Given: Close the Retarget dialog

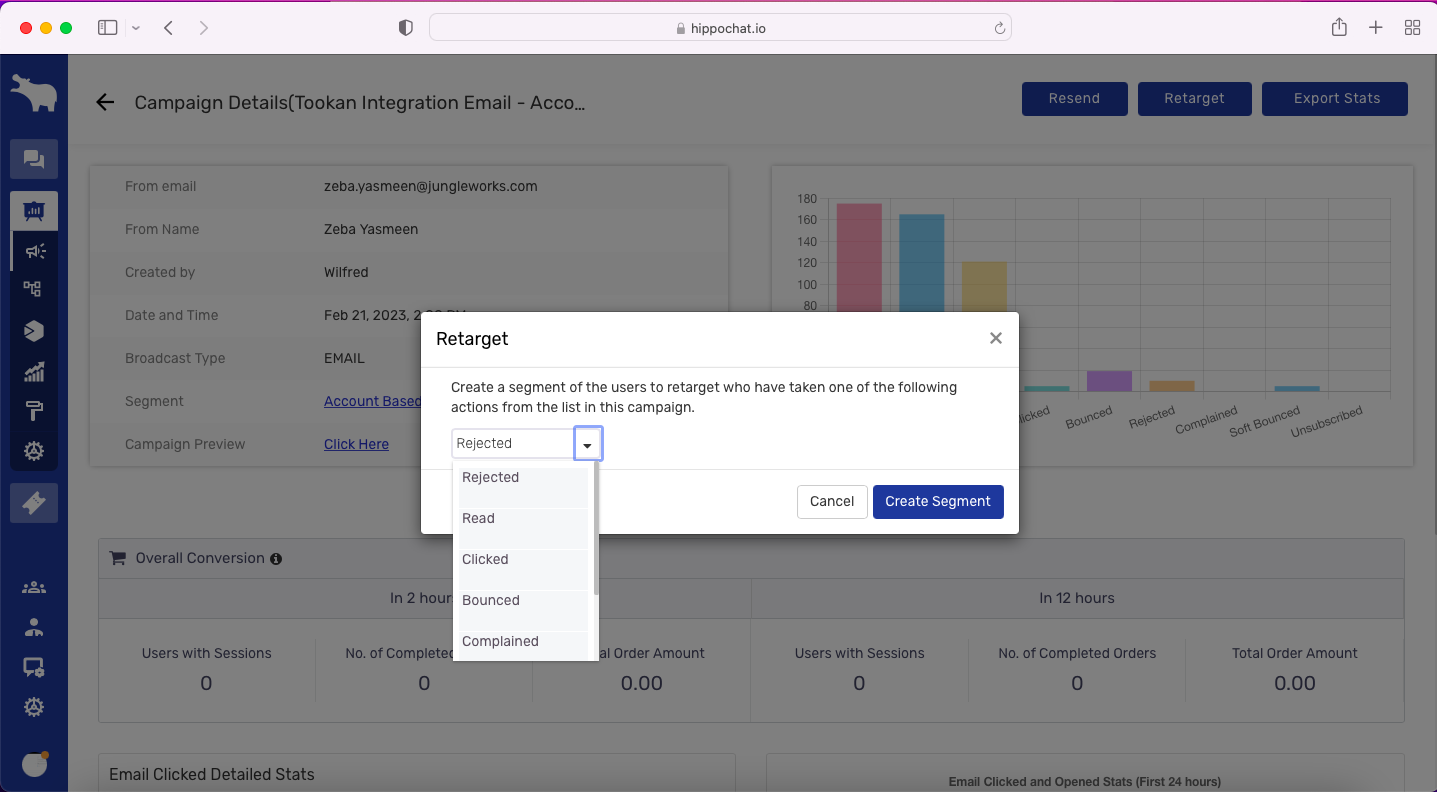Looking at the screenshot, I should 995,339.
